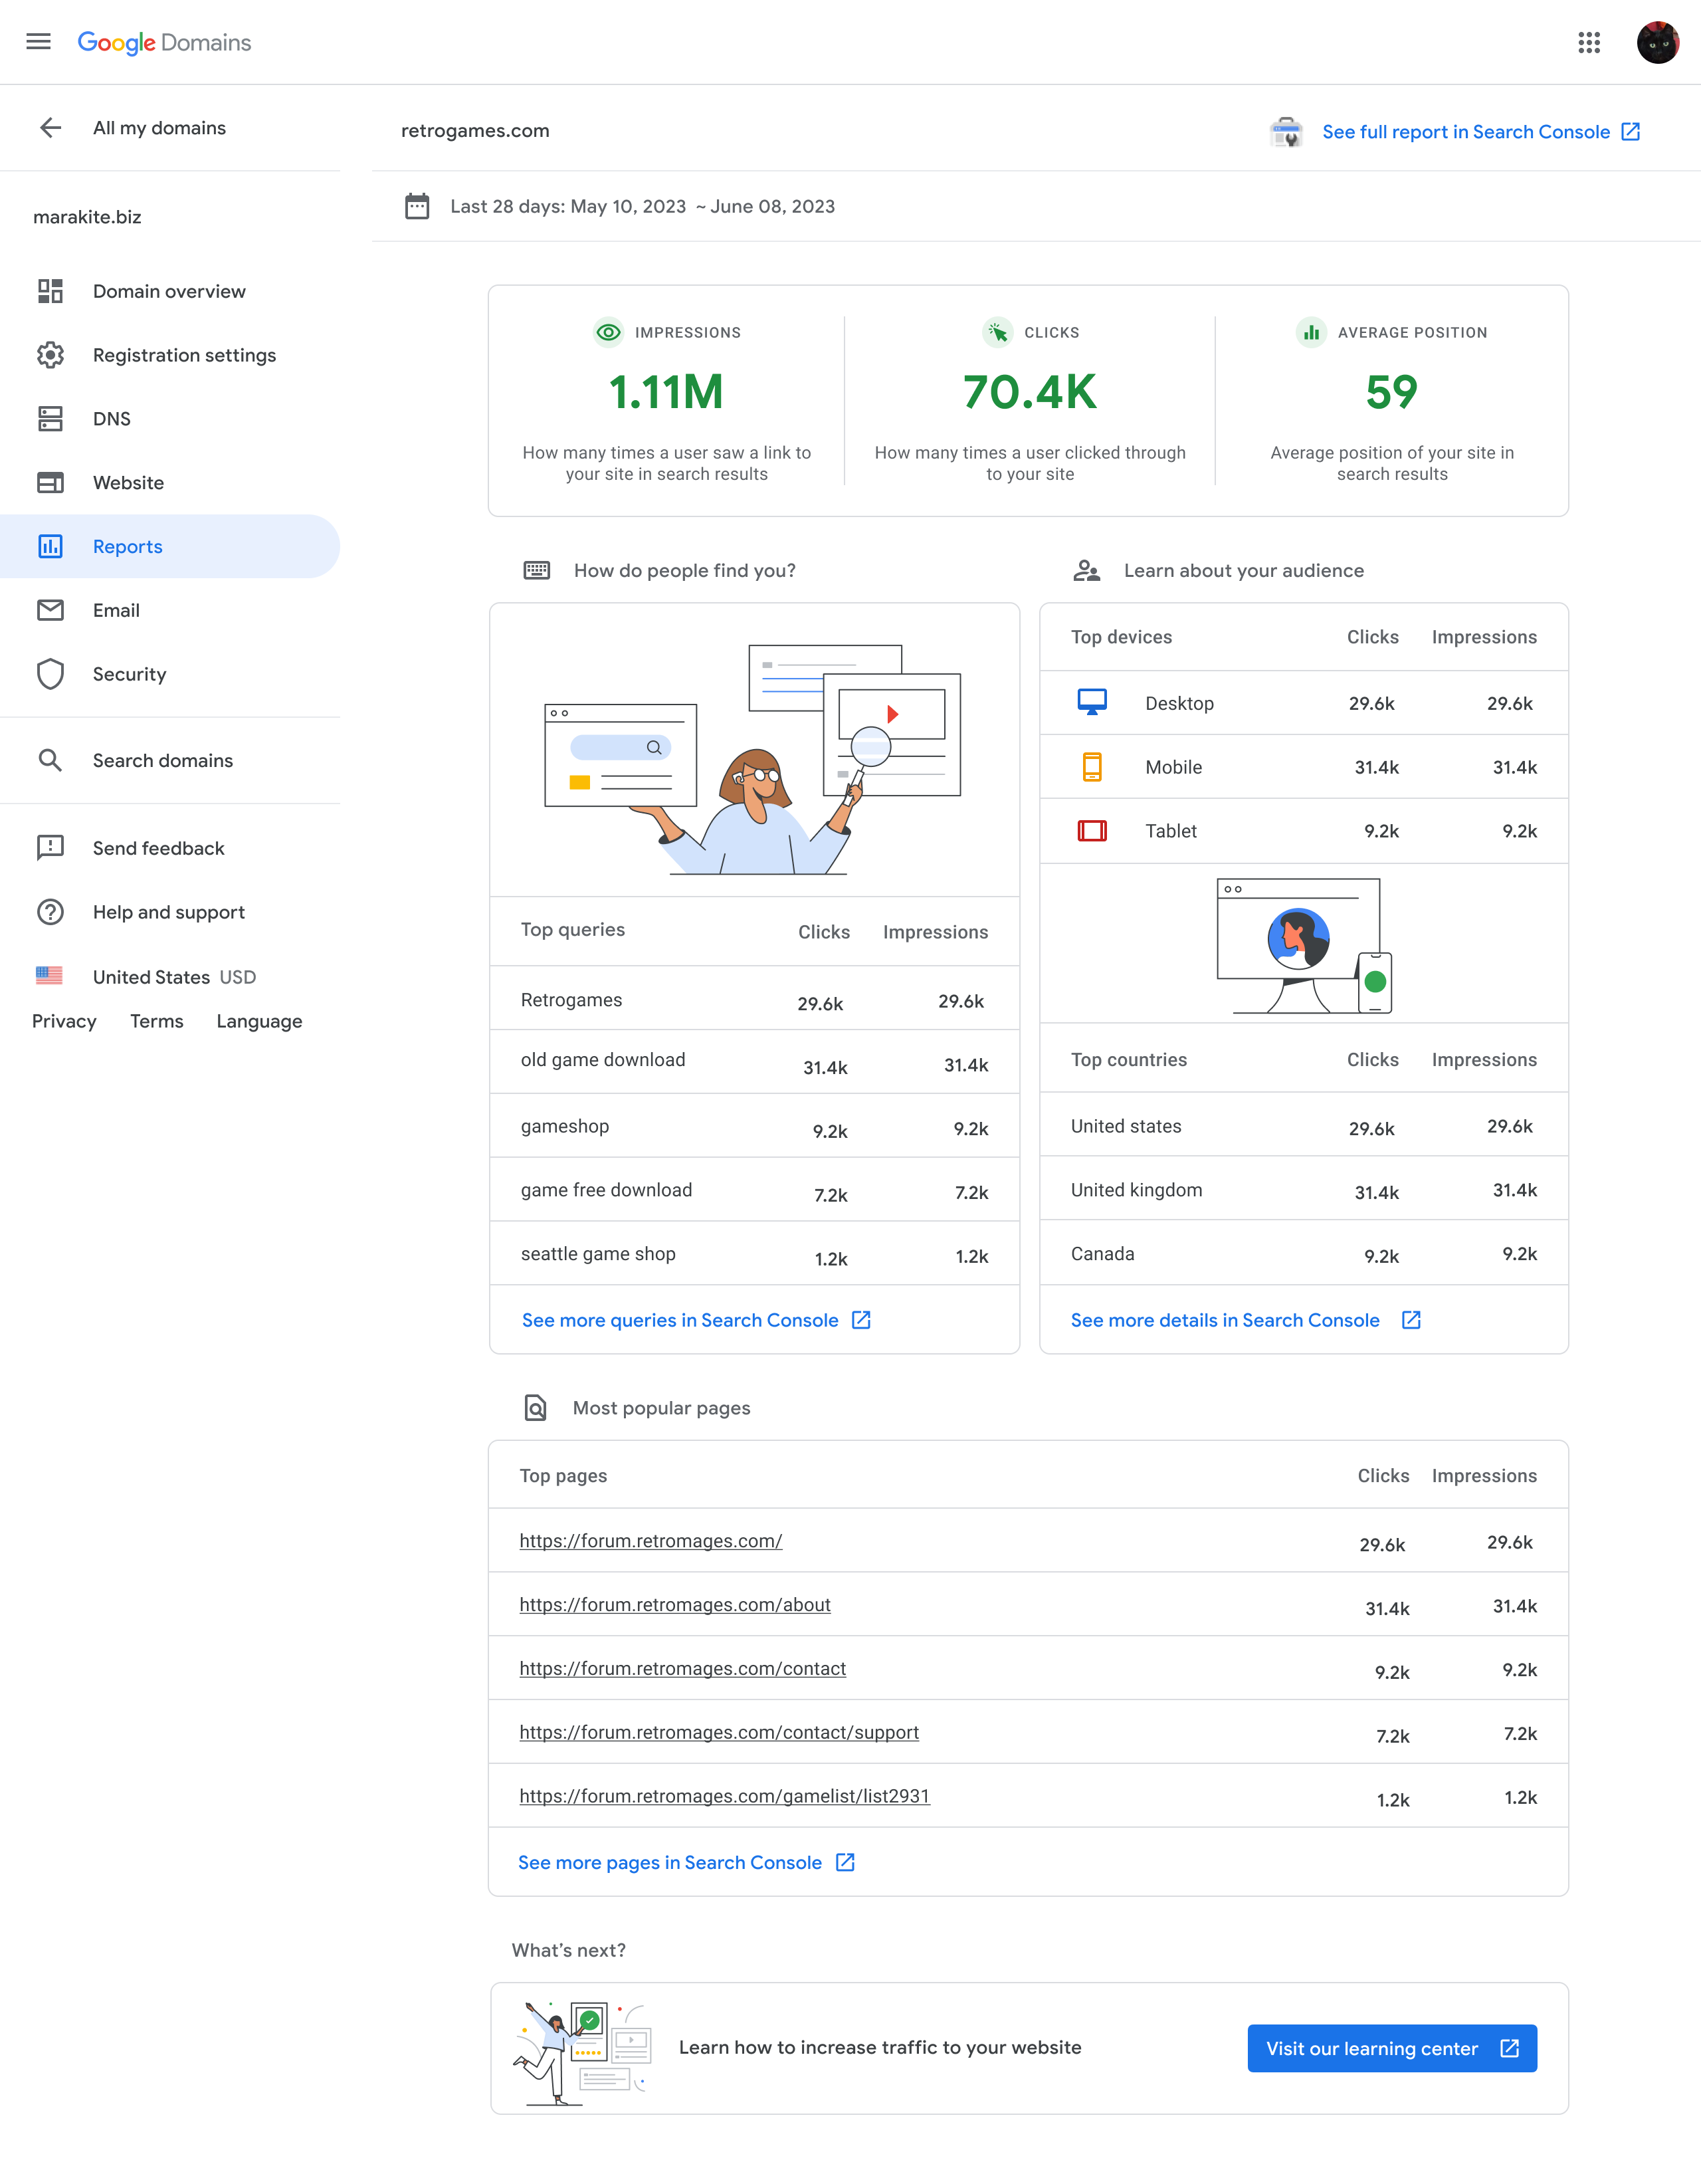Click the Reports chart icon
The image size is (1701, 2184).
point(50,546)
